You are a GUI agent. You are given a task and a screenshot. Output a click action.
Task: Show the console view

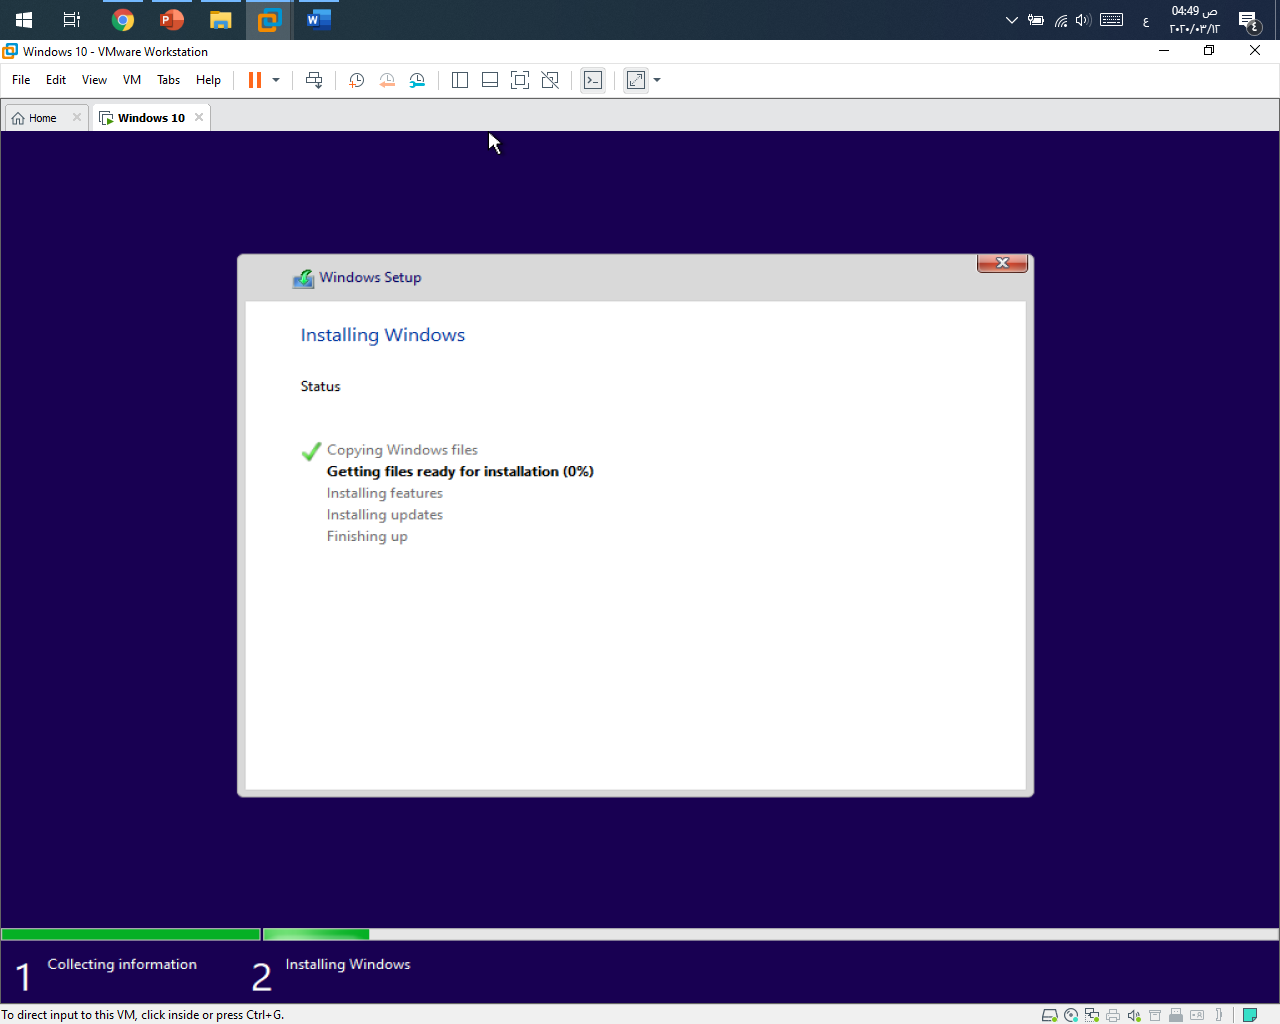coord(593,80)
